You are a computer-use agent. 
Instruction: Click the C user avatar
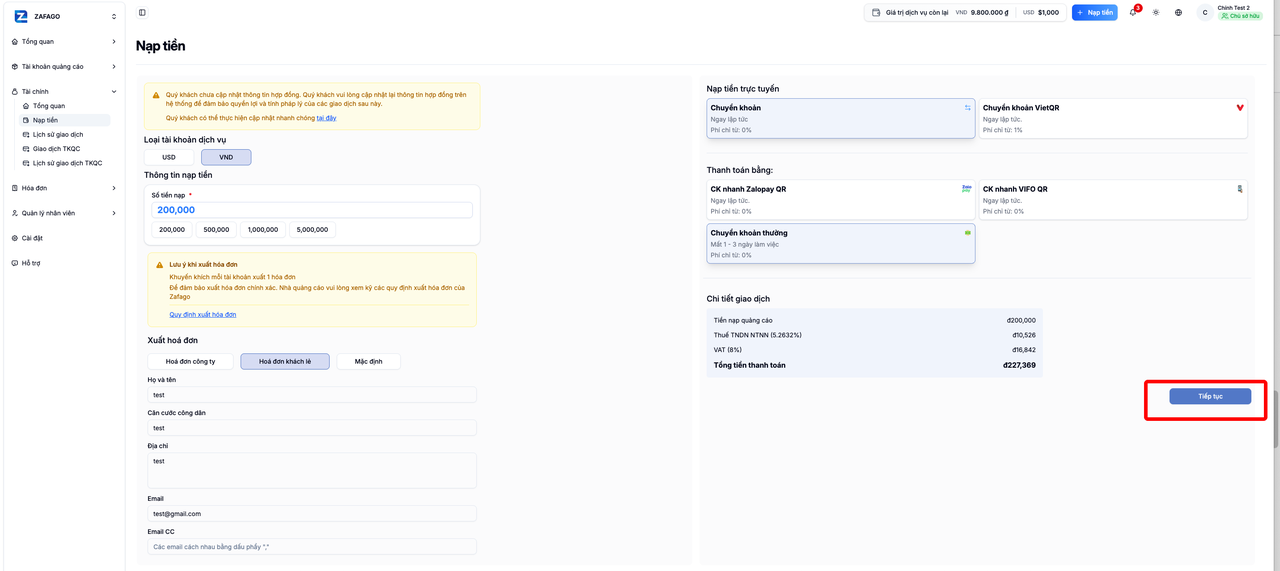tap(1205, 13)
